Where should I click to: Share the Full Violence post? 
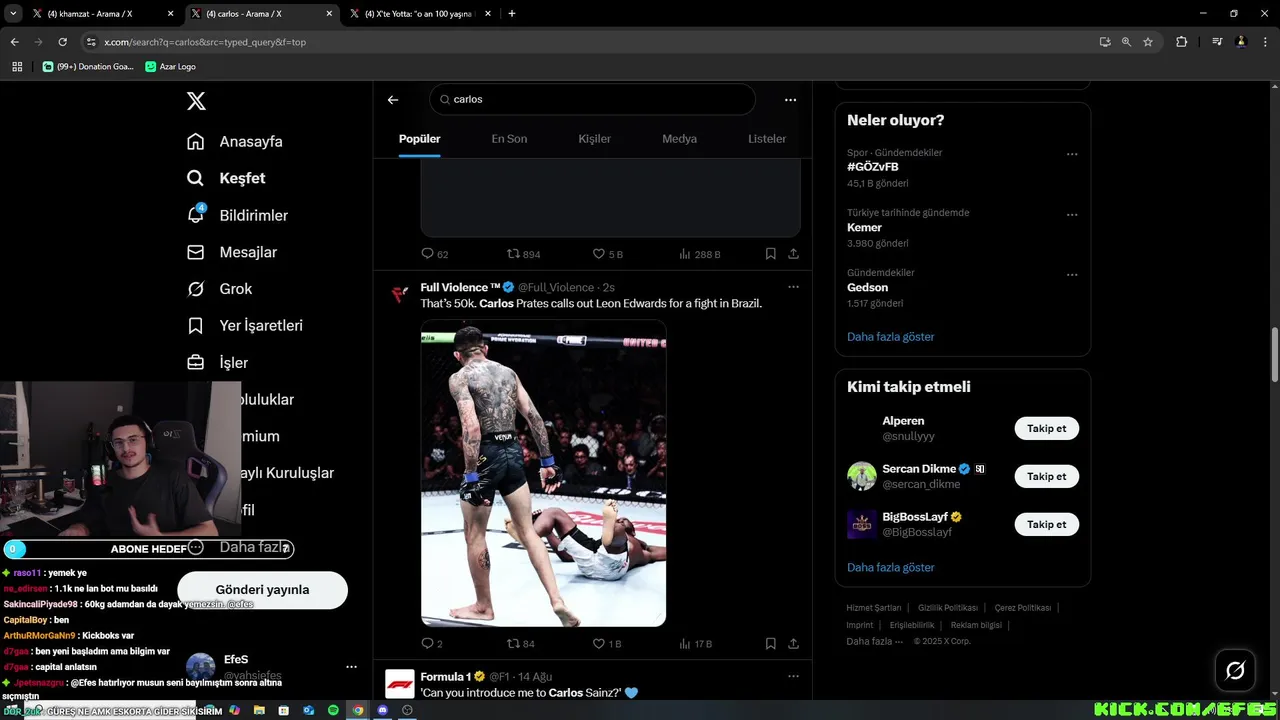click(793, 644)
